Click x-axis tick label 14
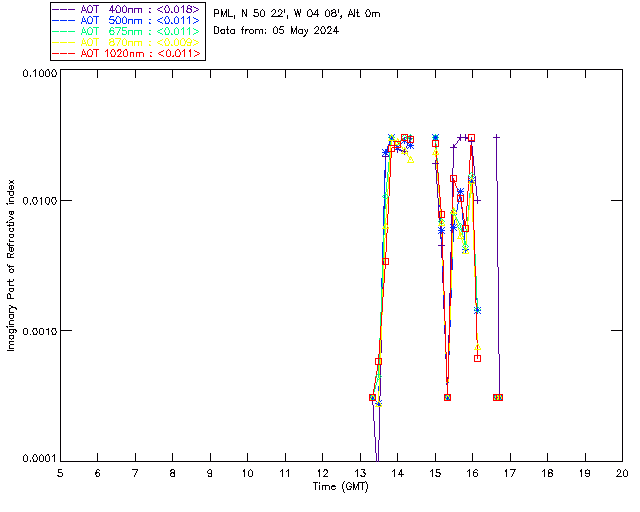 coord(398,473)
